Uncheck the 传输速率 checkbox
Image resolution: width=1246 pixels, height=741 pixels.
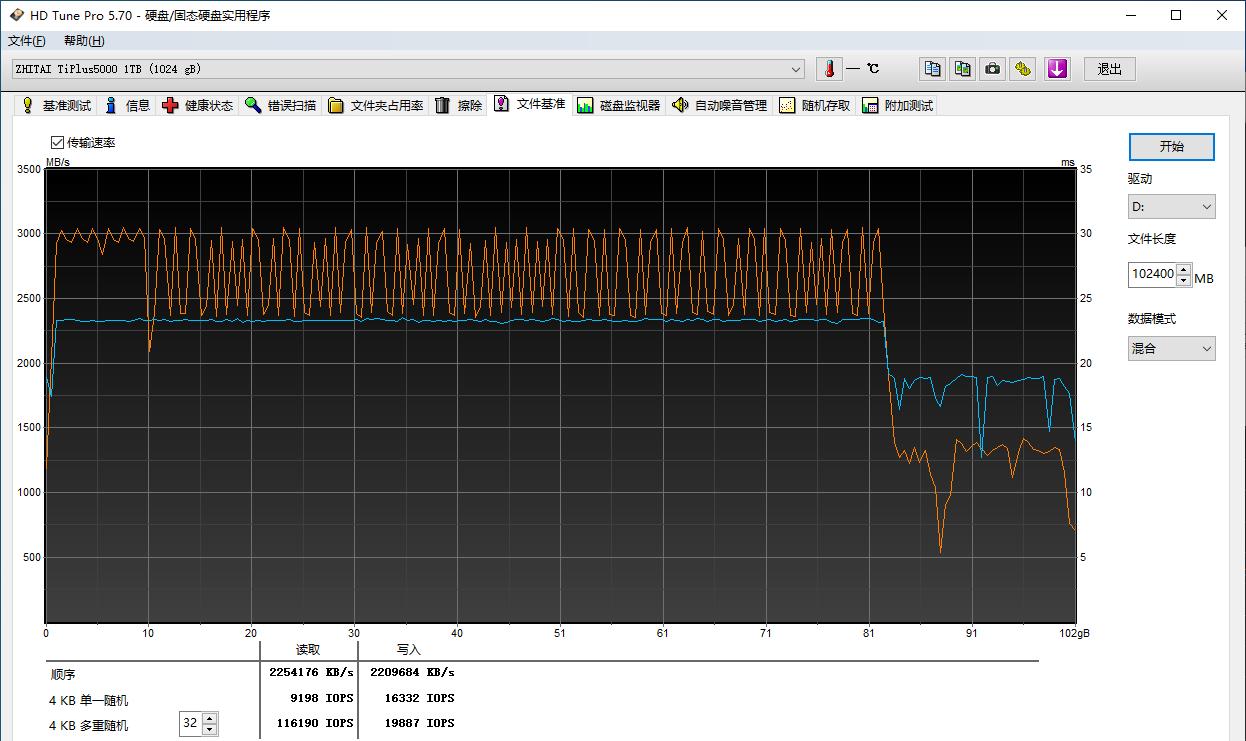click(x=57, y=143)
